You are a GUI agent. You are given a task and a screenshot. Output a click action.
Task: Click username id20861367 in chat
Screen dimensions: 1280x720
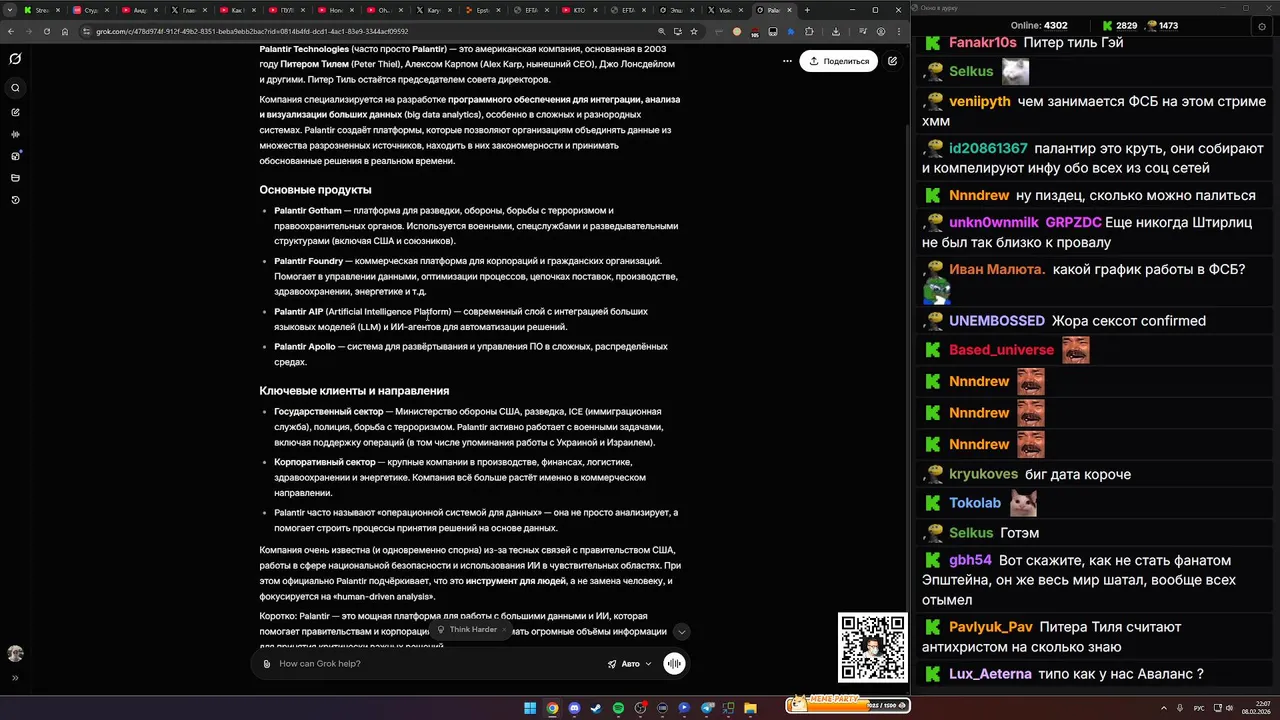click(x=988, y=148)
